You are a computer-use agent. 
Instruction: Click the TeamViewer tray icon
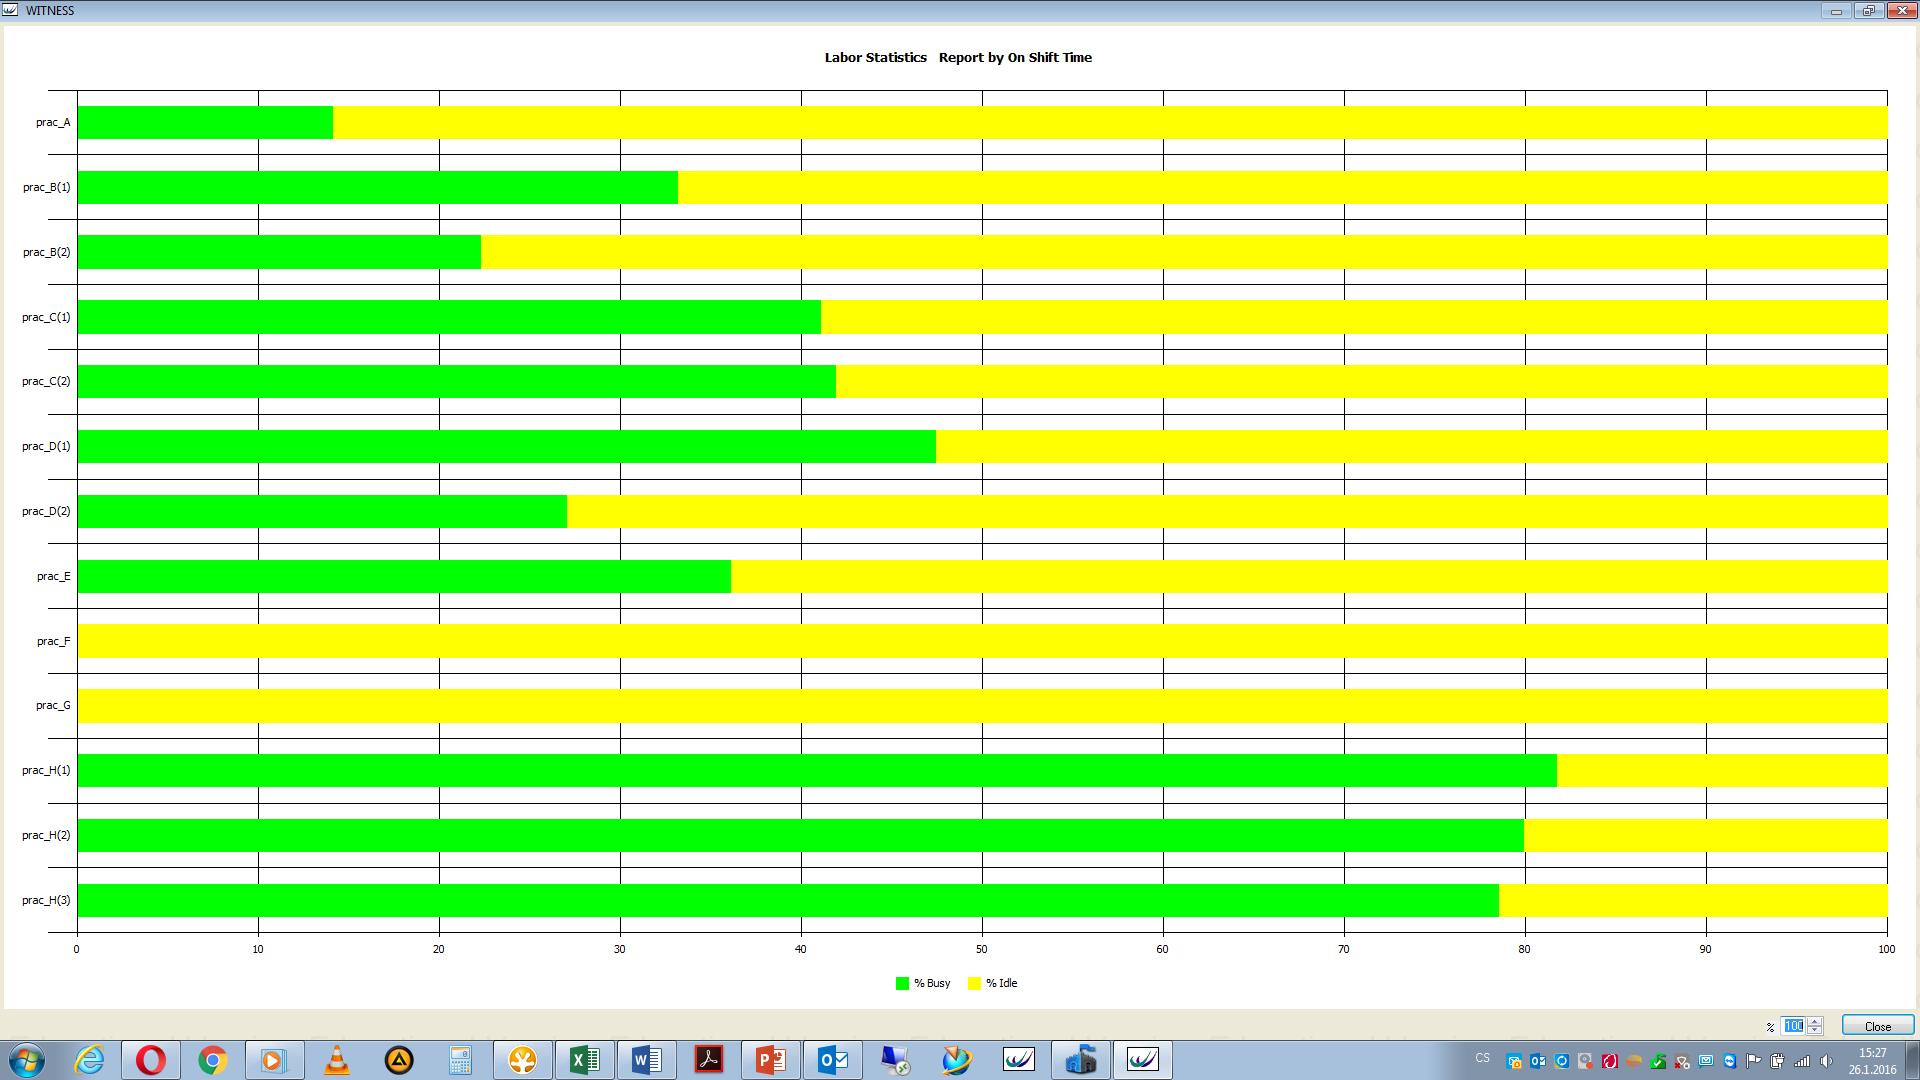1730,1061
